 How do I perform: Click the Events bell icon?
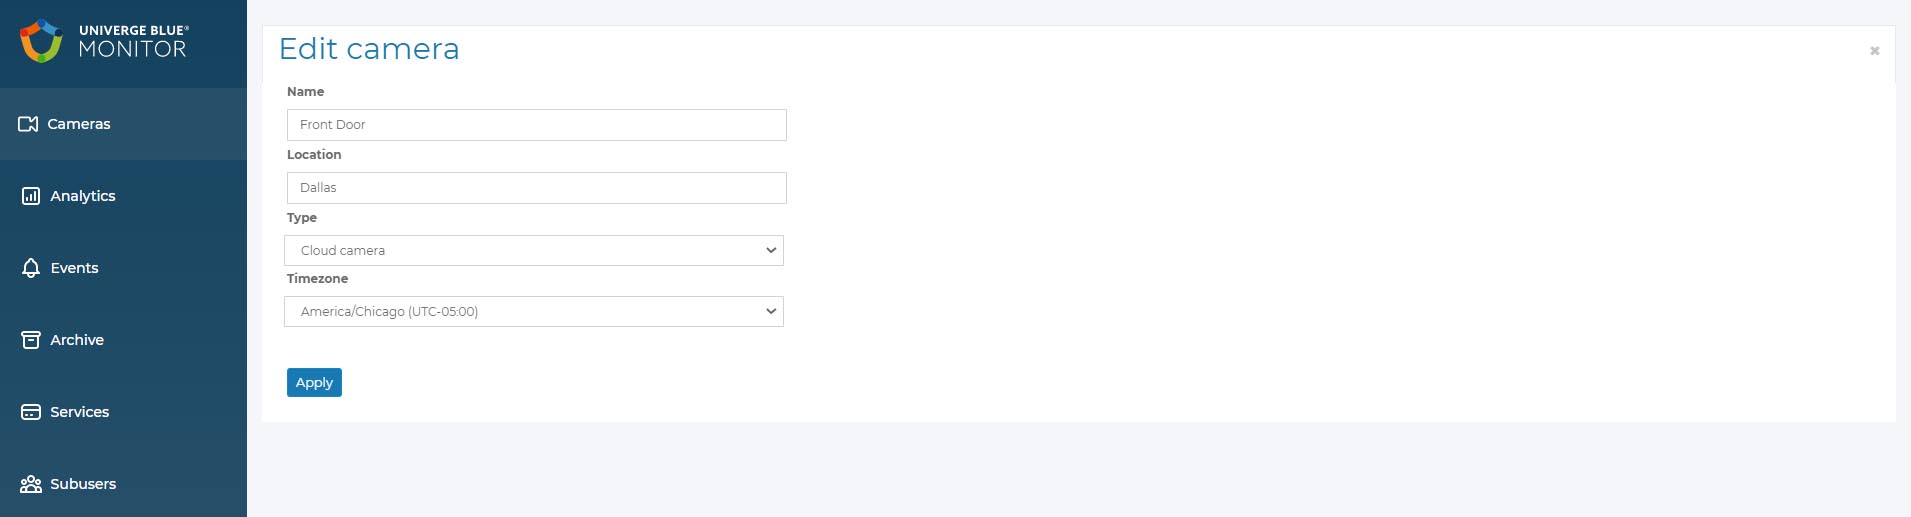click(x=31, y=268)
